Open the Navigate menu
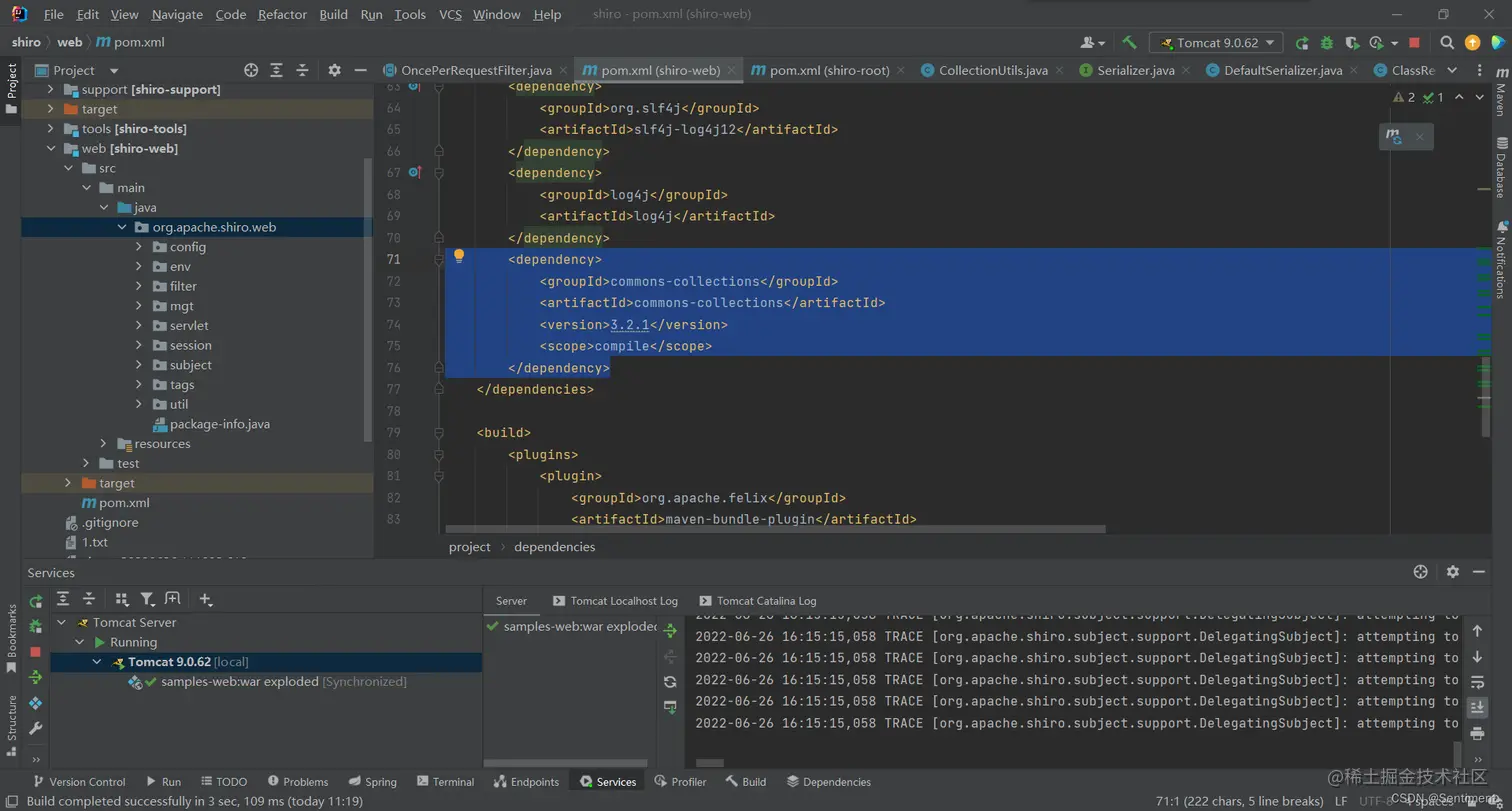The width and height of the screenshot is (1512, 811). [177, 15]
